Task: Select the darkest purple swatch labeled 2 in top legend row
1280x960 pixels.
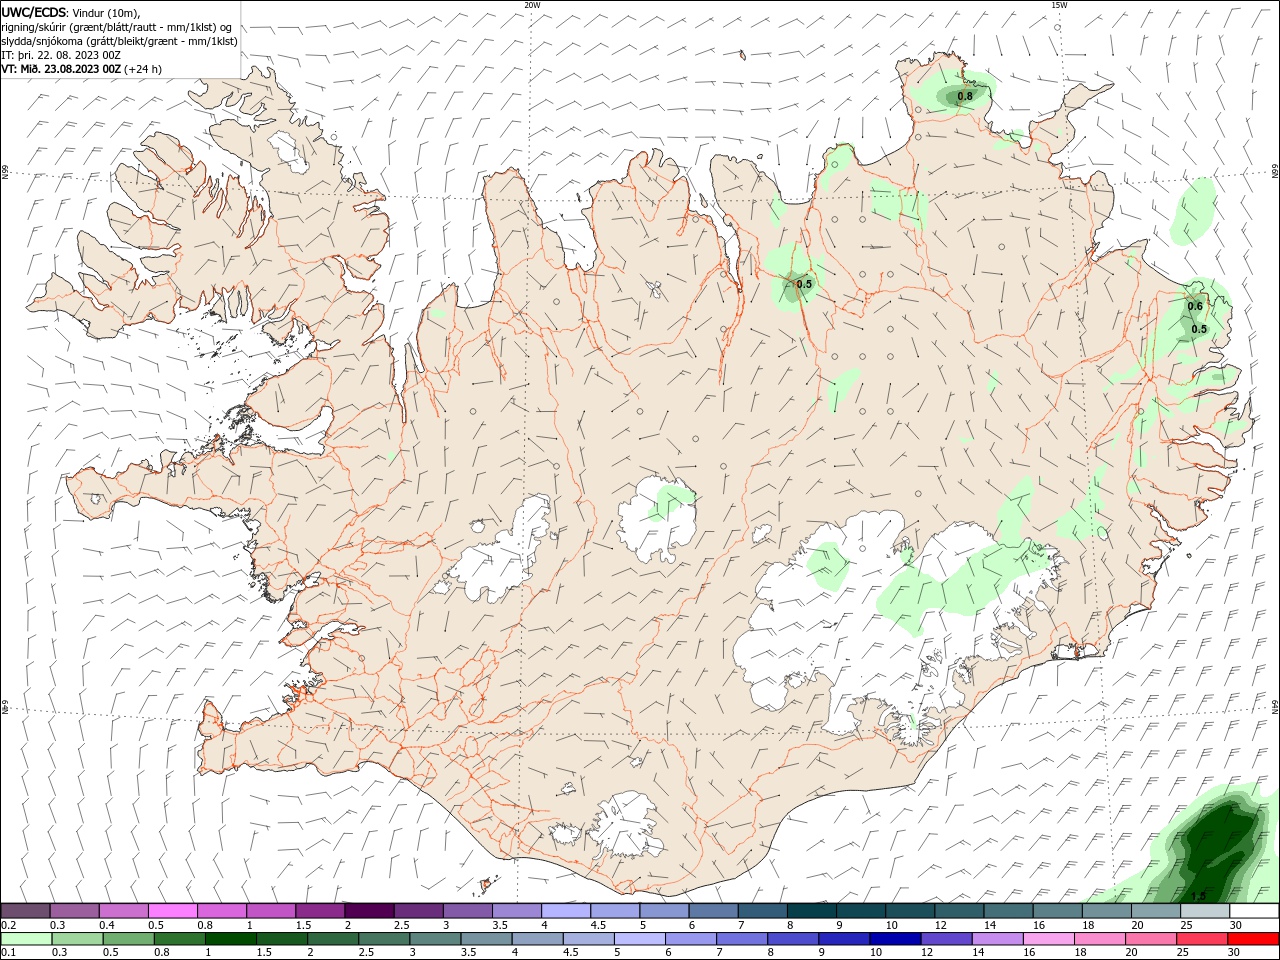Action: click(368, 911)
